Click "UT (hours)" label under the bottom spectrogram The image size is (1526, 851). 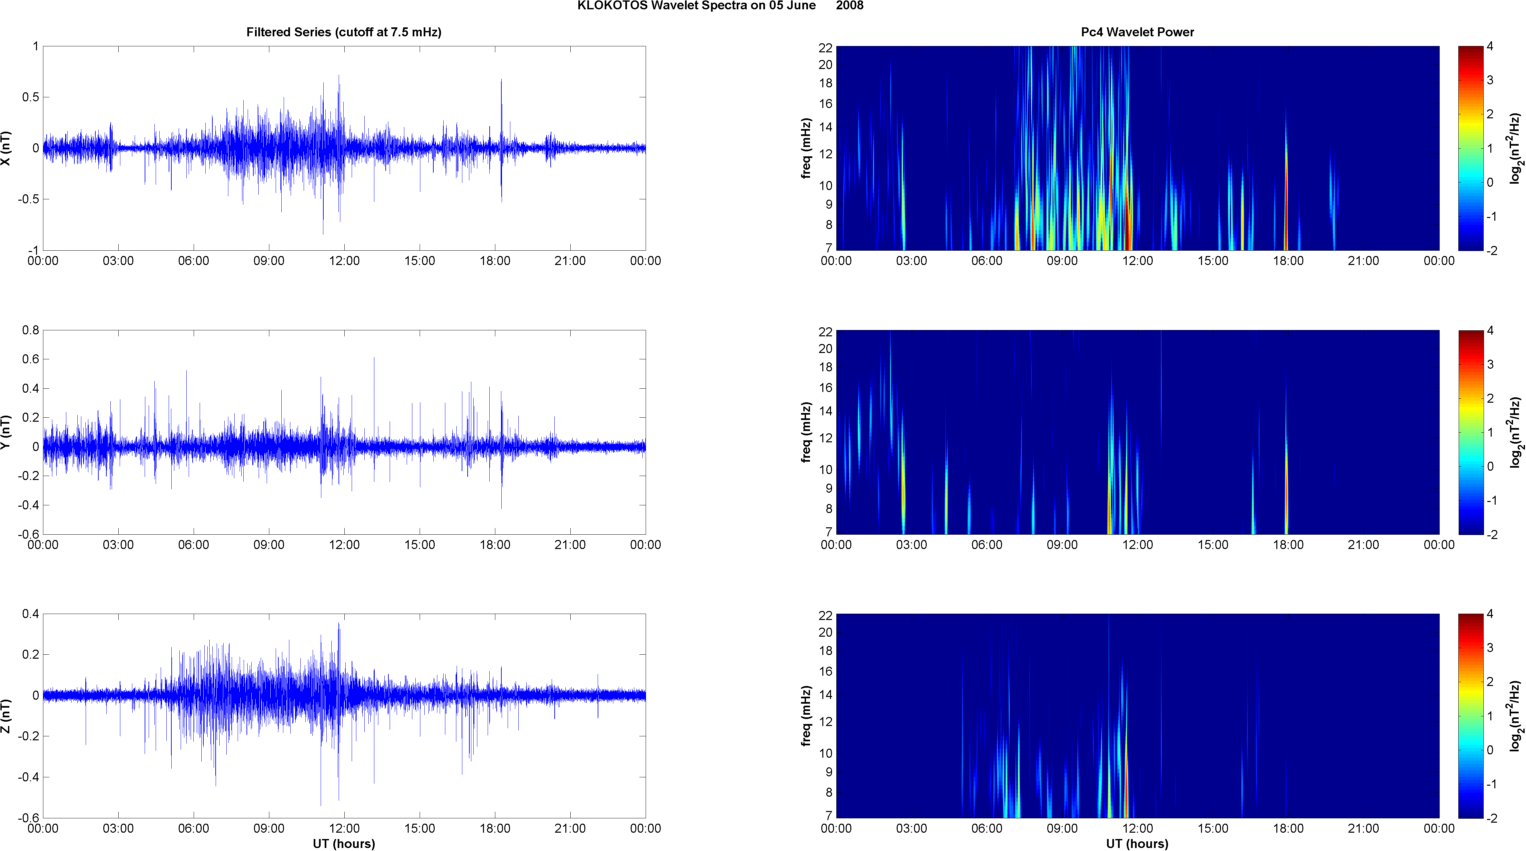1137,844
